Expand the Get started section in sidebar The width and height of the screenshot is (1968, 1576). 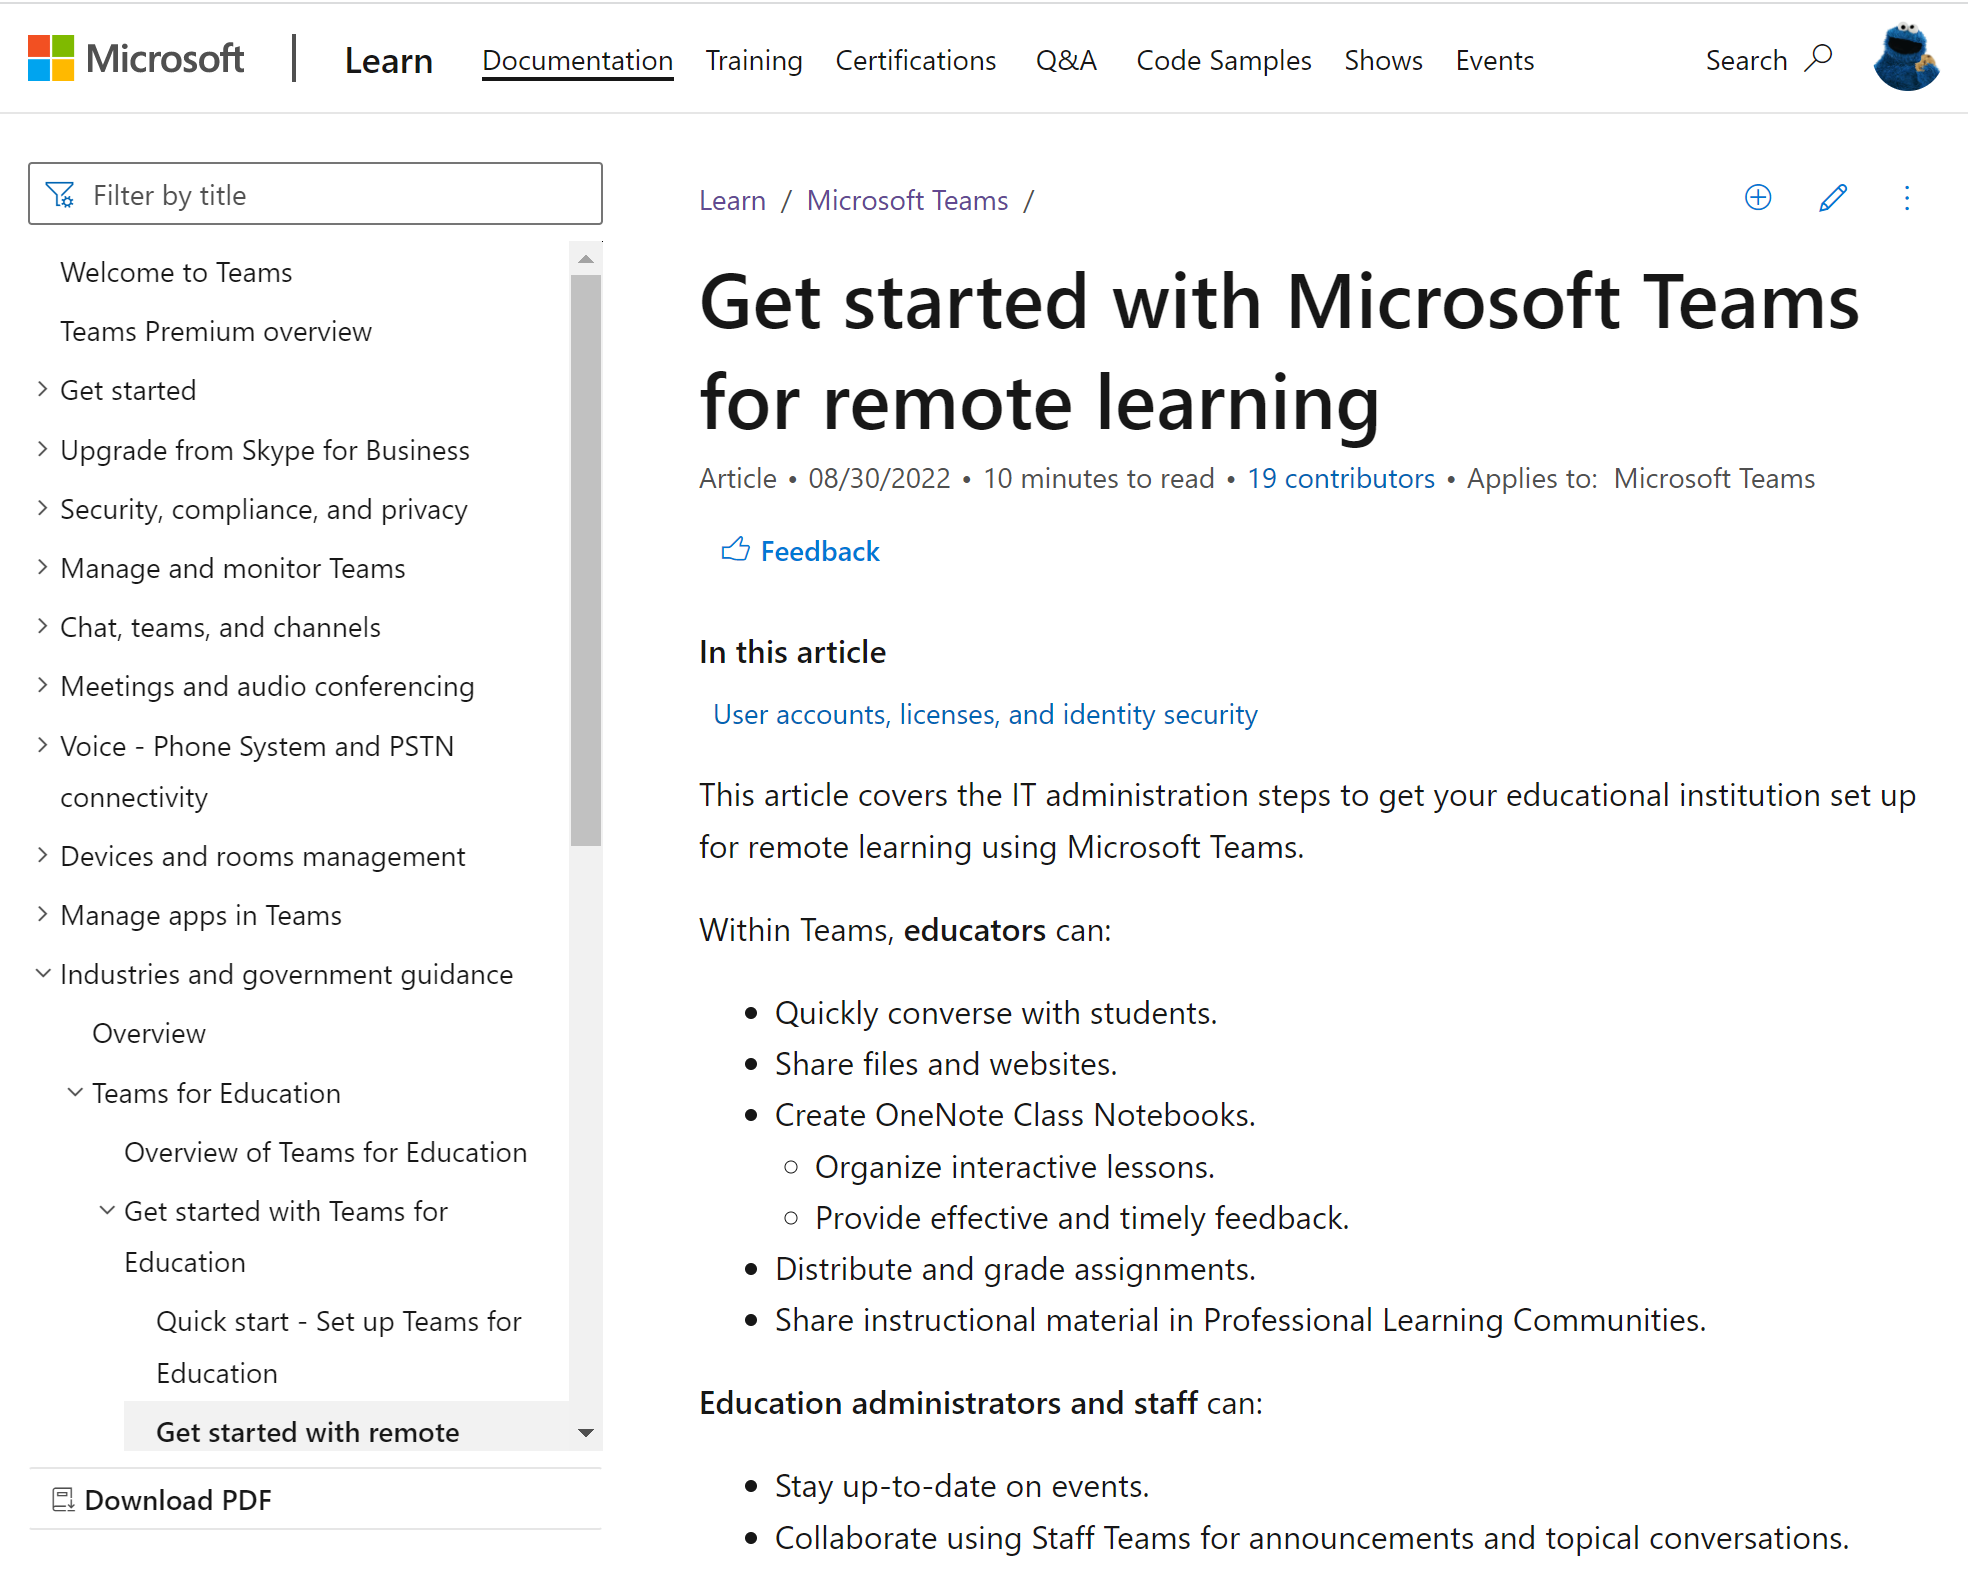[40, 389]
